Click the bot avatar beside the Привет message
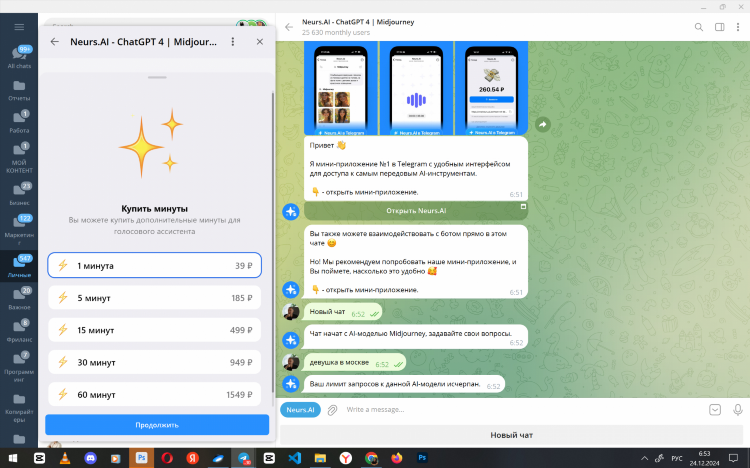Screen dimensions: 750x468 pos(291,211)
